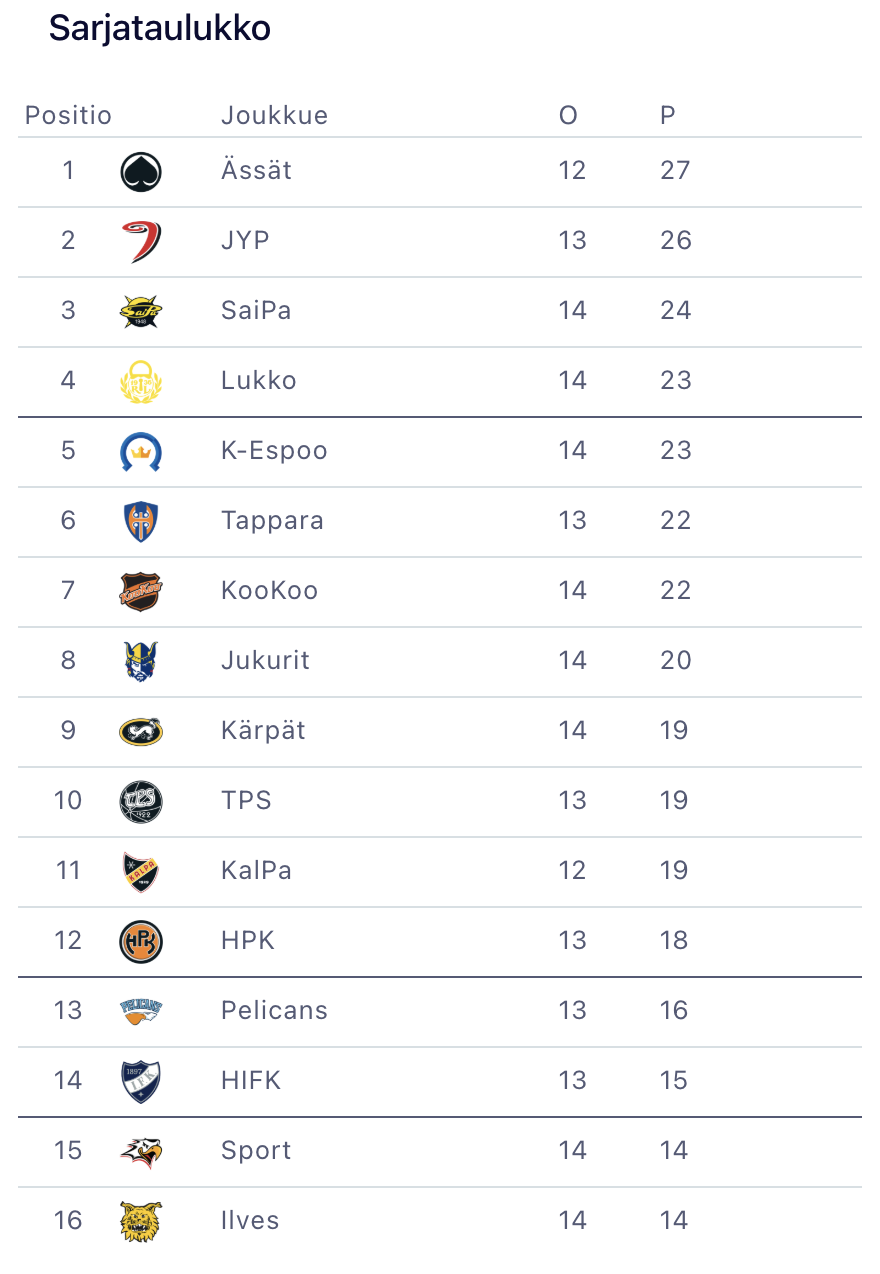The height and width of the screenshot is (1274, 880).
Task: Click the Sport eagle logo
Action: coord(141,1151)
